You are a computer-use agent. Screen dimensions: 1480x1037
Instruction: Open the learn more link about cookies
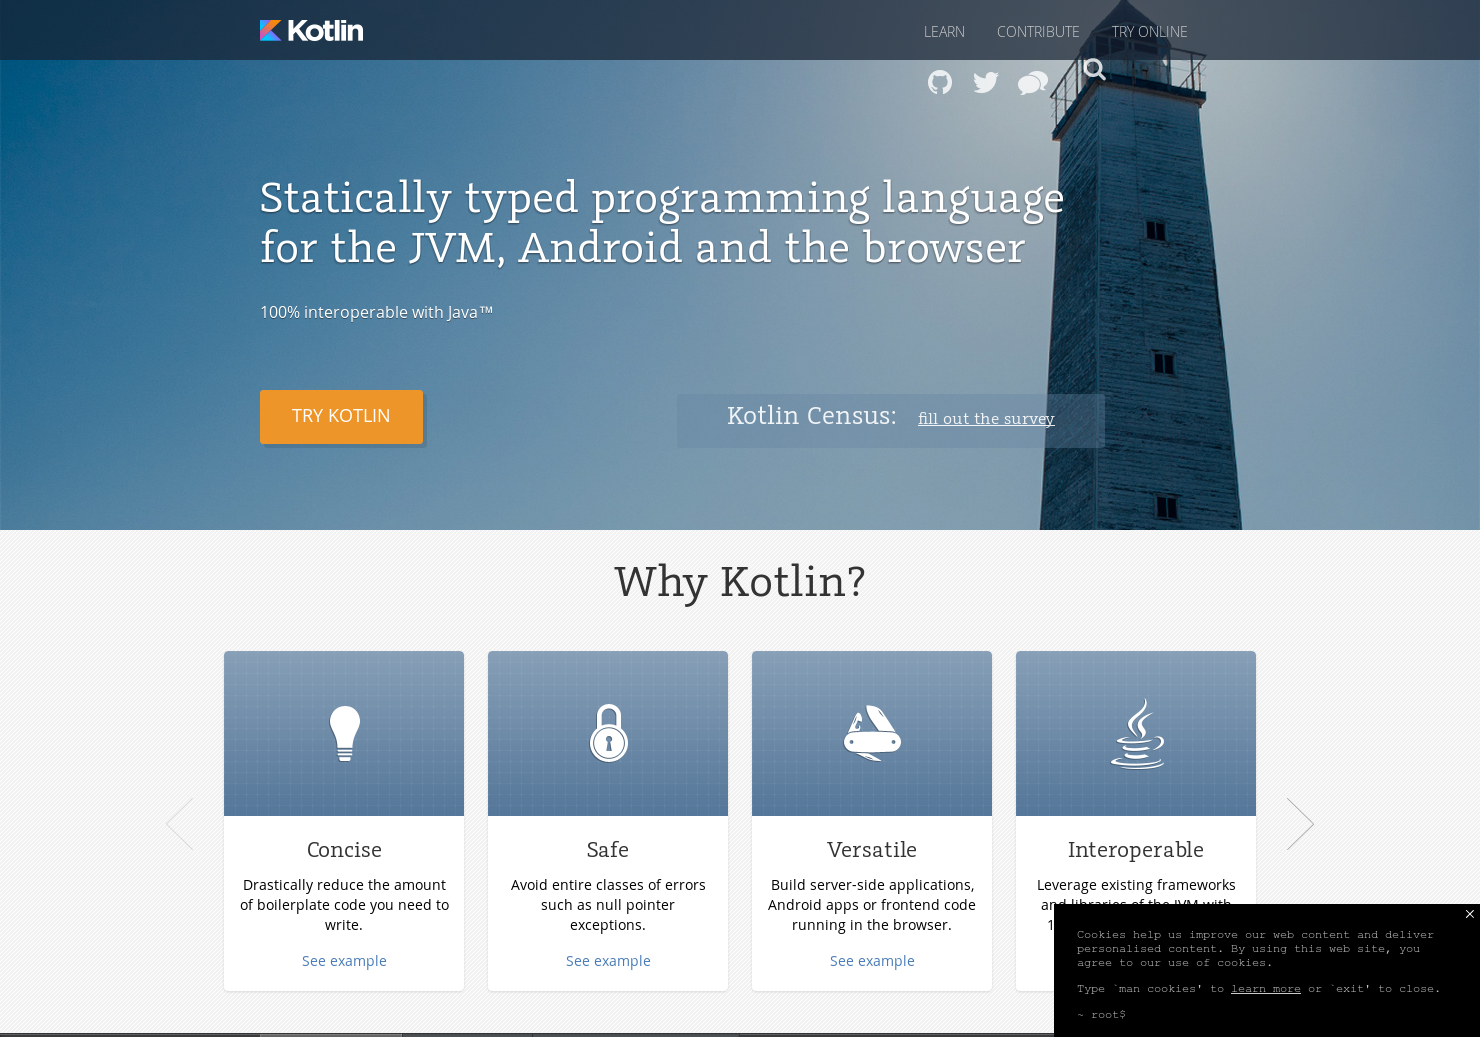[1266, 988]
